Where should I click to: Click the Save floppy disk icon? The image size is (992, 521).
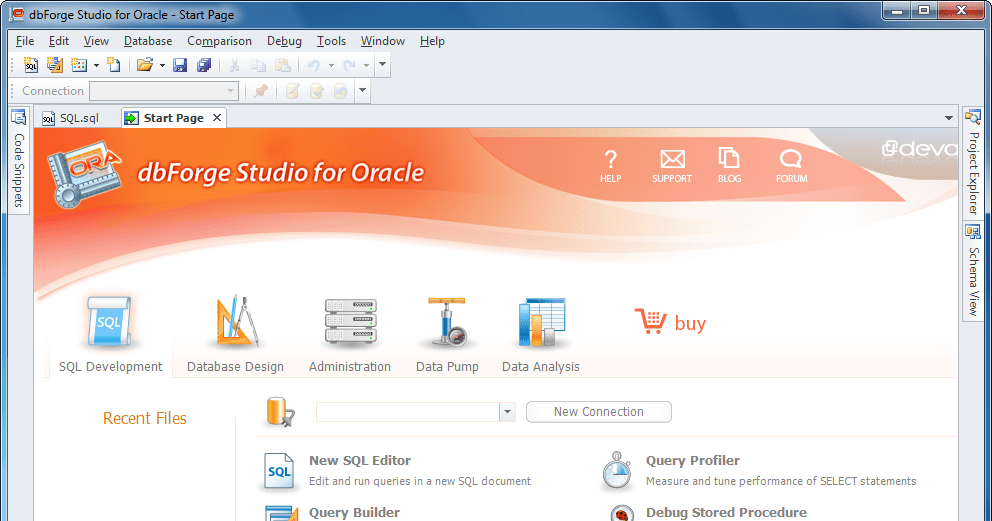pyautogui.click(x=180, y=64)
